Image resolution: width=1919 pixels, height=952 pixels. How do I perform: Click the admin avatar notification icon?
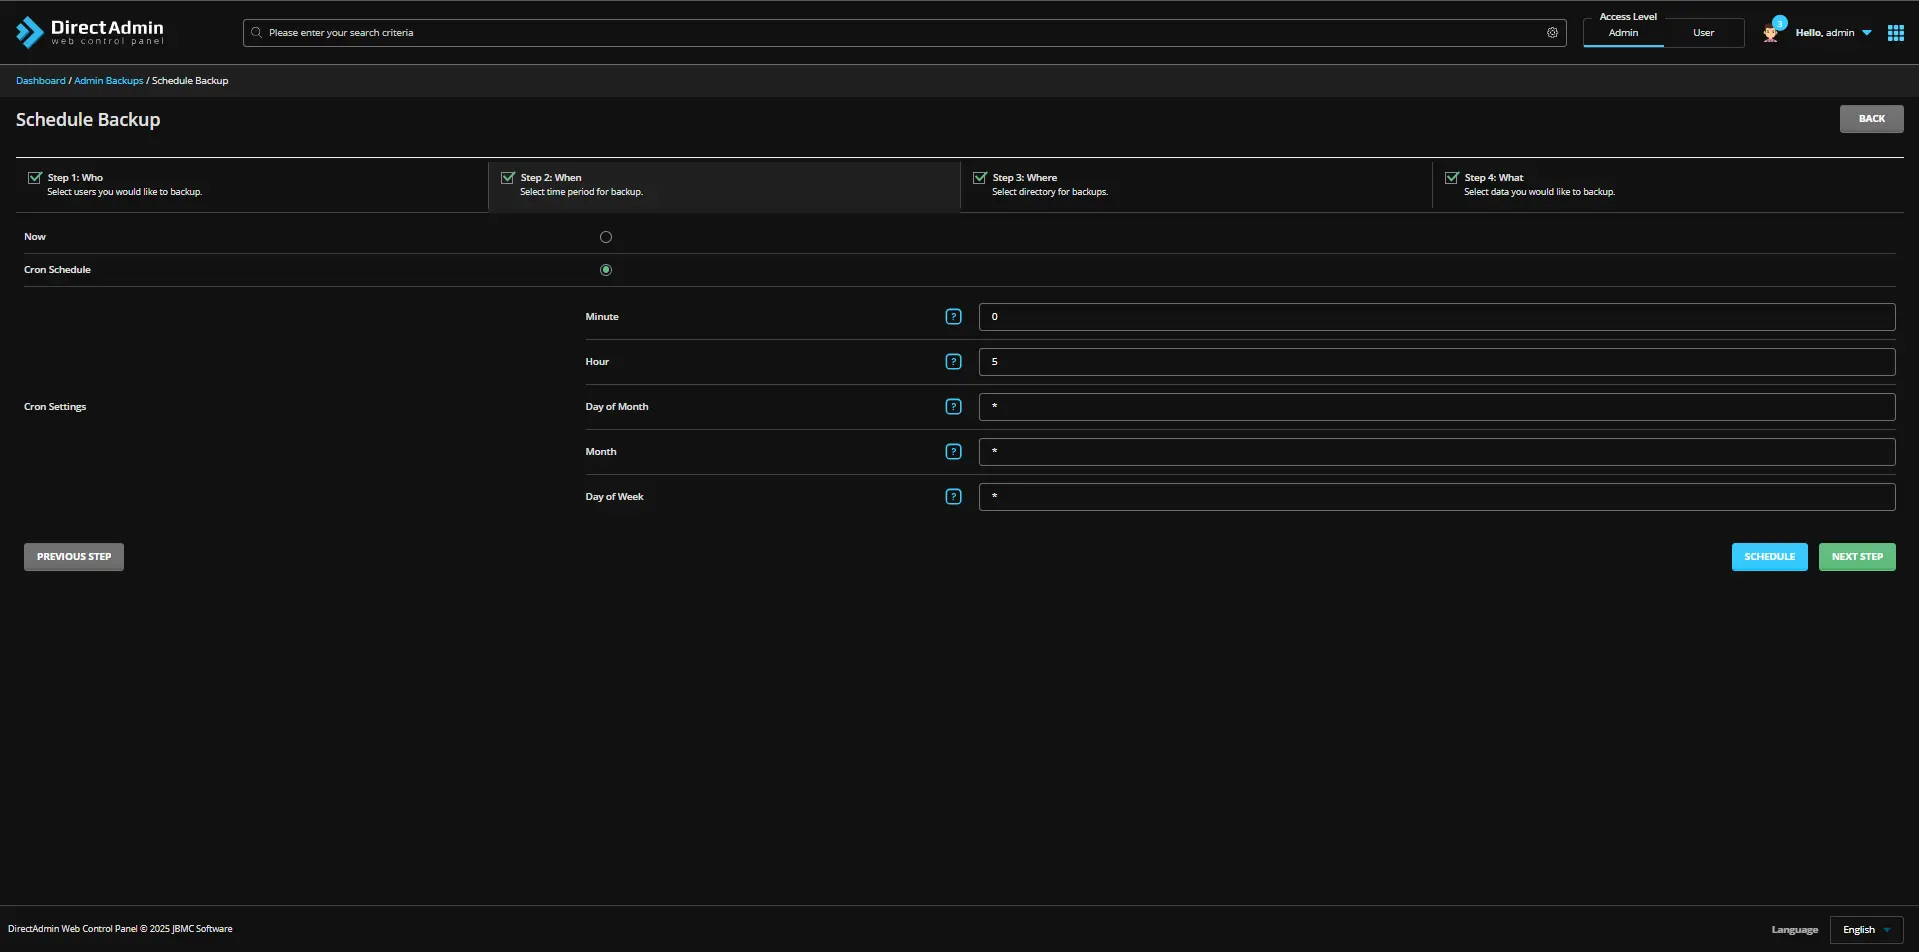click(x=1771, y=33)
